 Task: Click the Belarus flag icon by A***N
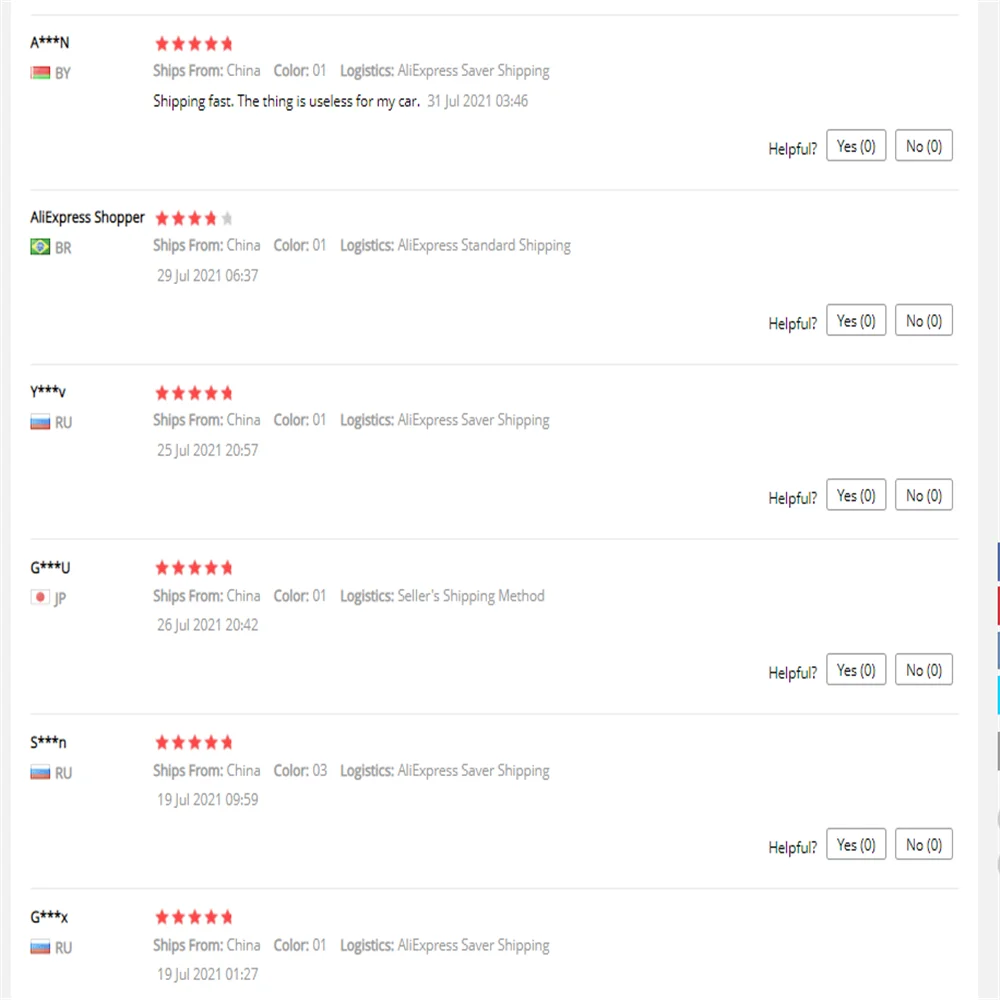tap(40, 73)
